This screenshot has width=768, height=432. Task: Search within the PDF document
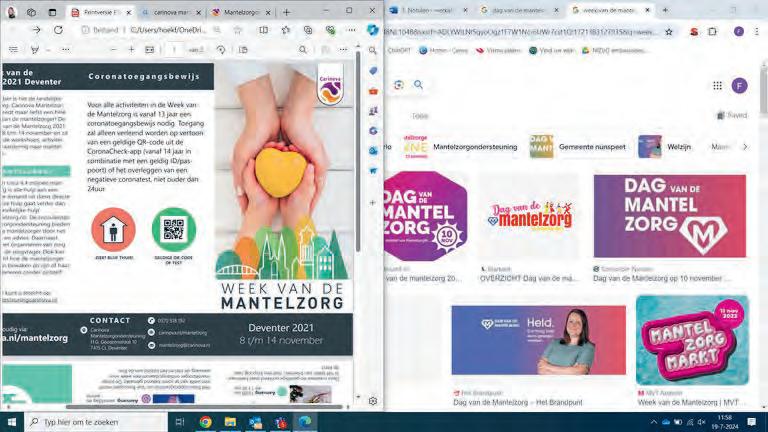coord(303,50)
